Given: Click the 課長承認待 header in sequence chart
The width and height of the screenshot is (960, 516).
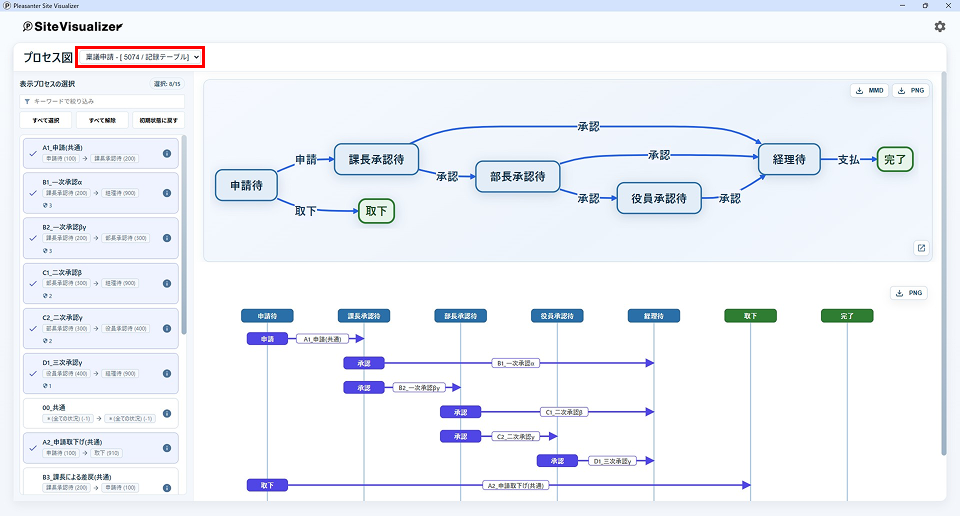Looking at the screenshot, I should tap(364, 316).
